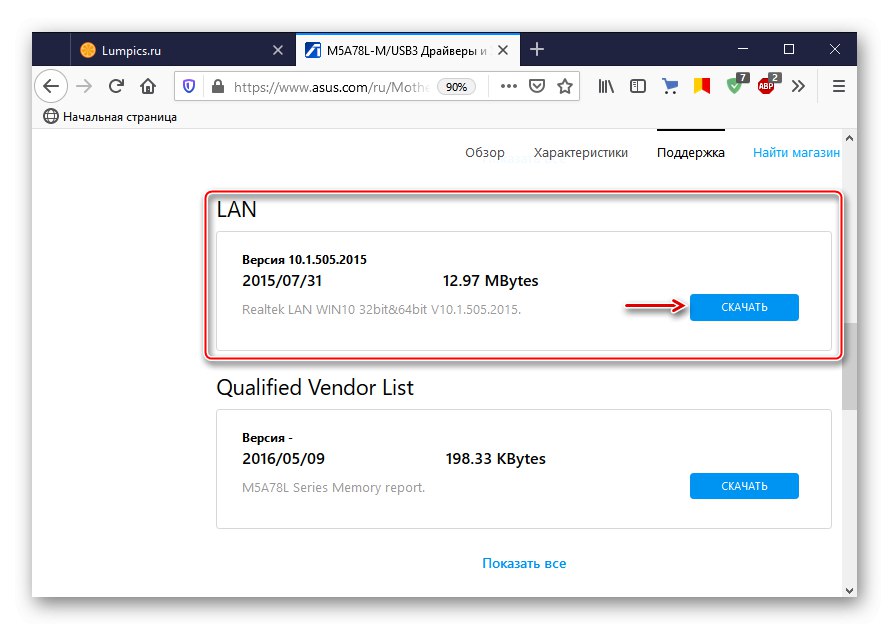Open the Поддержка section

pyautogui.click(x=691, y=153)
